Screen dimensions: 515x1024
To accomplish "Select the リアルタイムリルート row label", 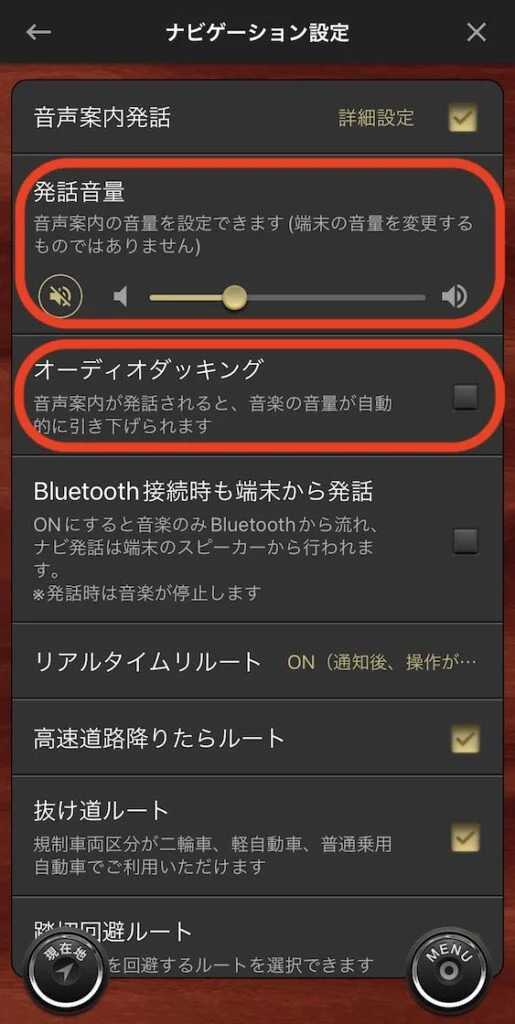I will tap(148, 662).
